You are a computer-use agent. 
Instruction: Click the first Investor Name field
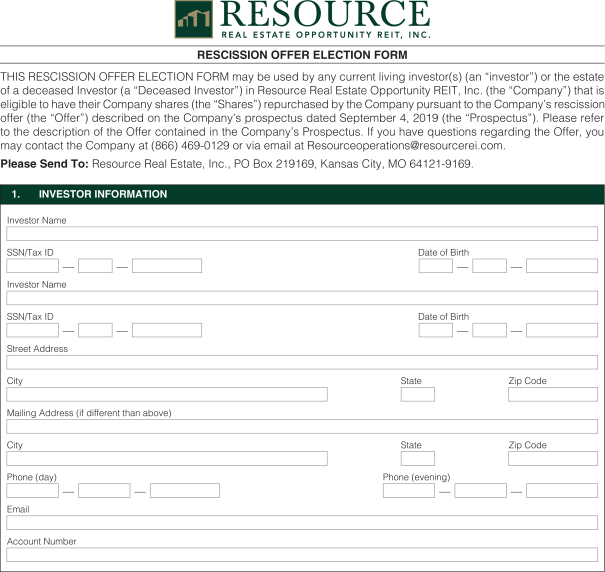pyautogui.click(x=302, y=234)
